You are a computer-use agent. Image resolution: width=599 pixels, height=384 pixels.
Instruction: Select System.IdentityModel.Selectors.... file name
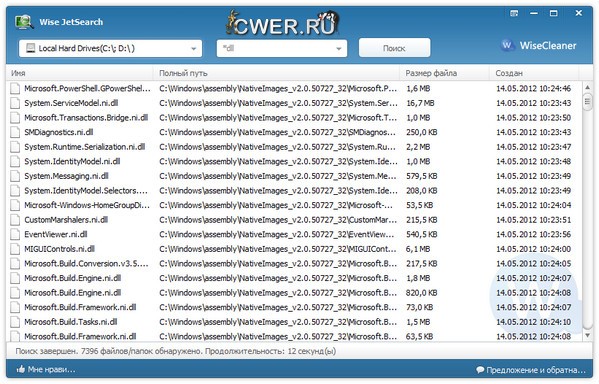[x=86, y=191]
